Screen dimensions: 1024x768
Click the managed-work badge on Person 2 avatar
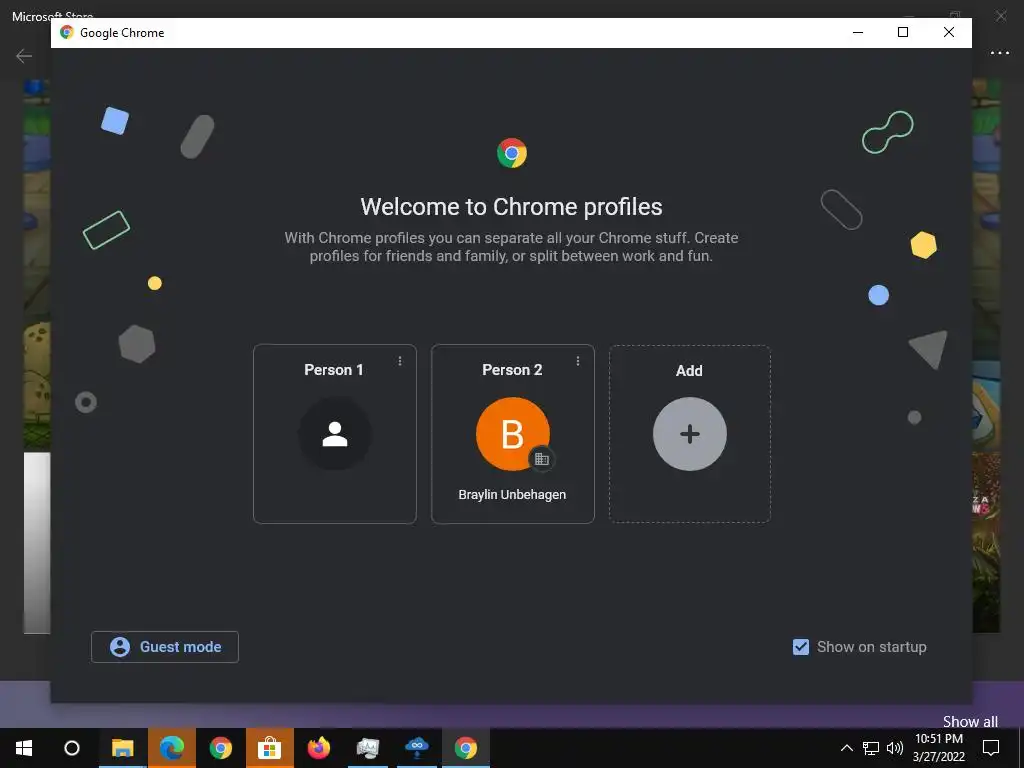click(541, 459)
